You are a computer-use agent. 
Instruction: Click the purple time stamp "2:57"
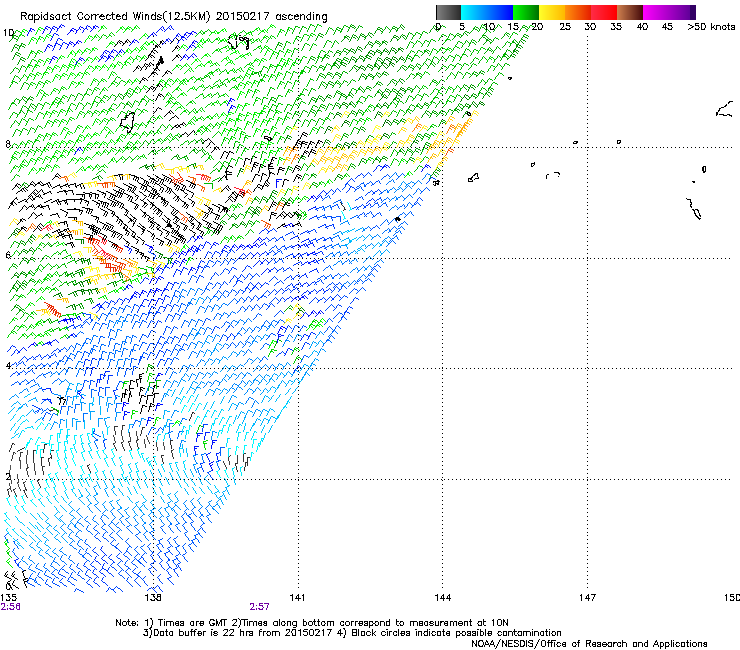[260, 607]
